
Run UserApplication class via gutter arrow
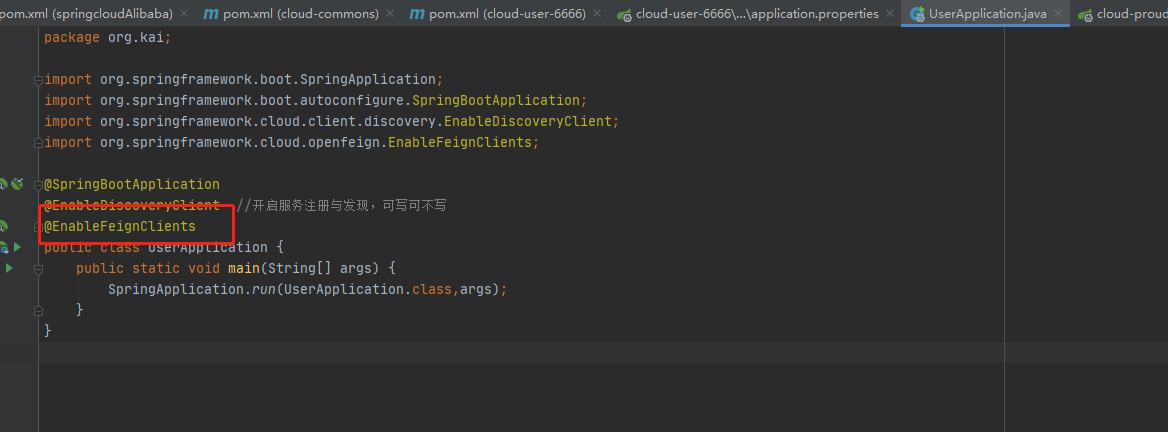(x=17, y=247)
